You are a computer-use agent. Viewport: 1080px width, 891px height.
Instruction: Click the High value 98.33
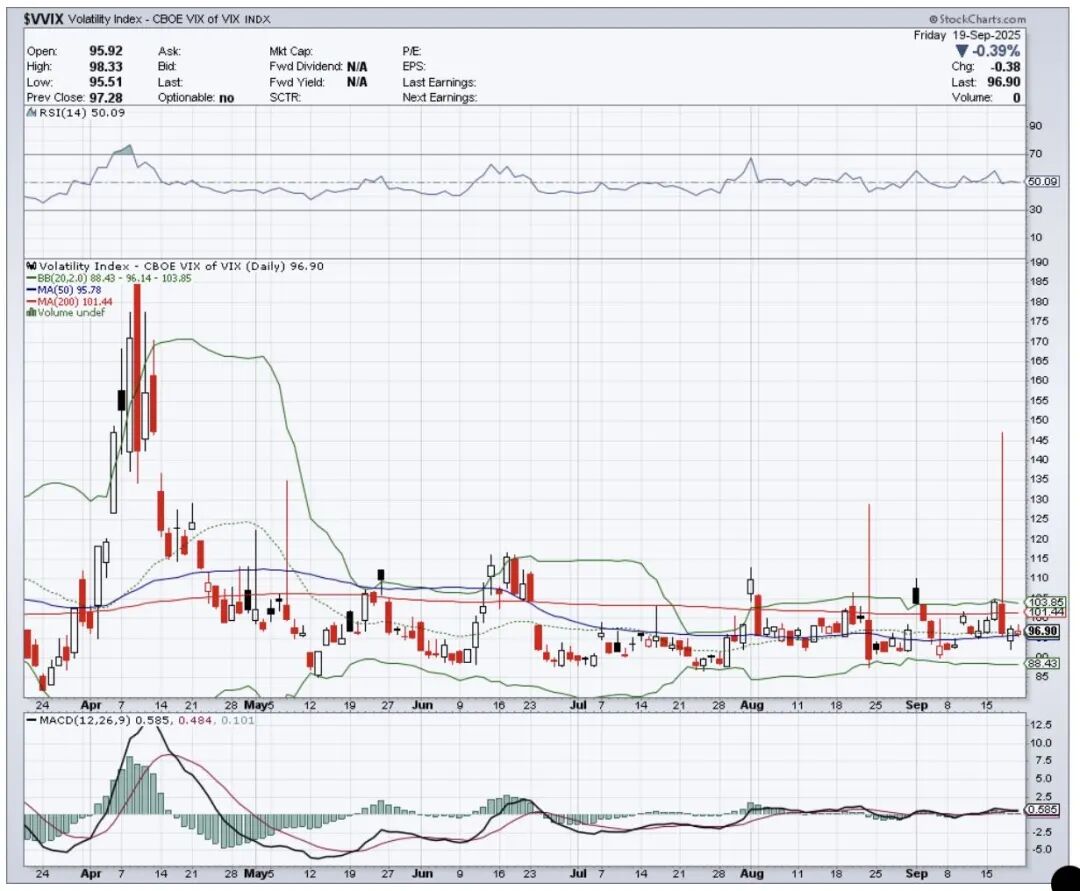(x=106, y=66)
